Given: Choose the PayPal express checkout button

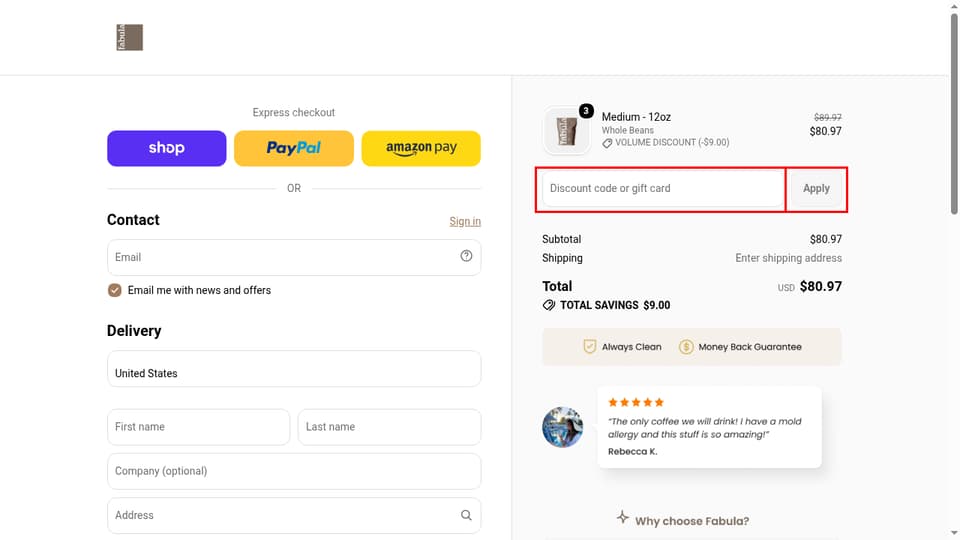Looking at the screenshot, I should tap(294, 148).
